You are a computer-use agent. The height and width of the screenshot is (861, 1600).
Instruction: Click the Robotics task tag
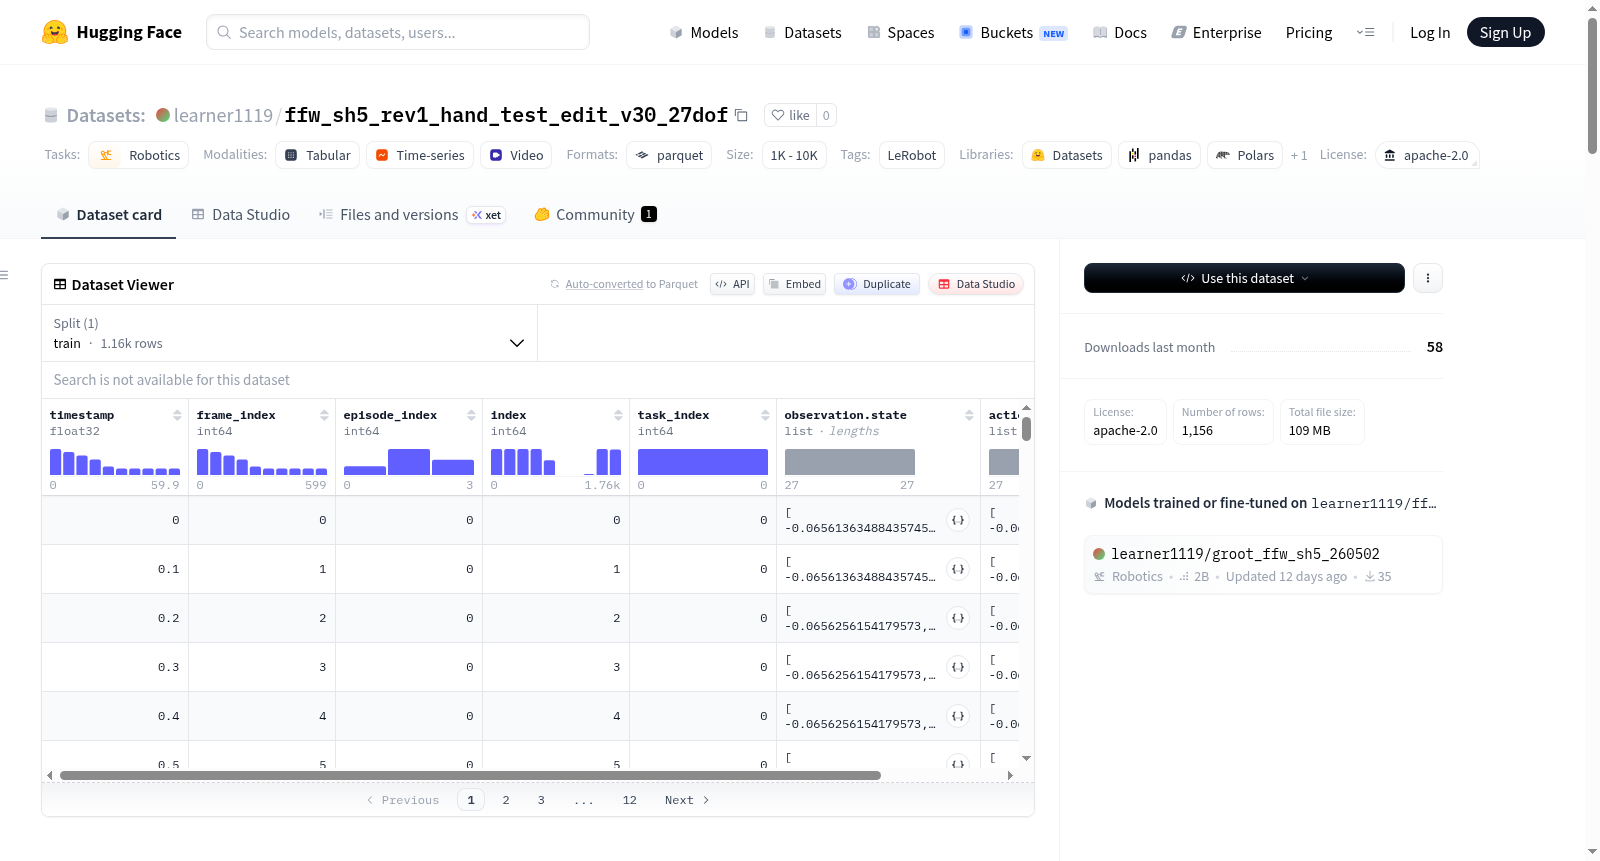click(139, 155)
